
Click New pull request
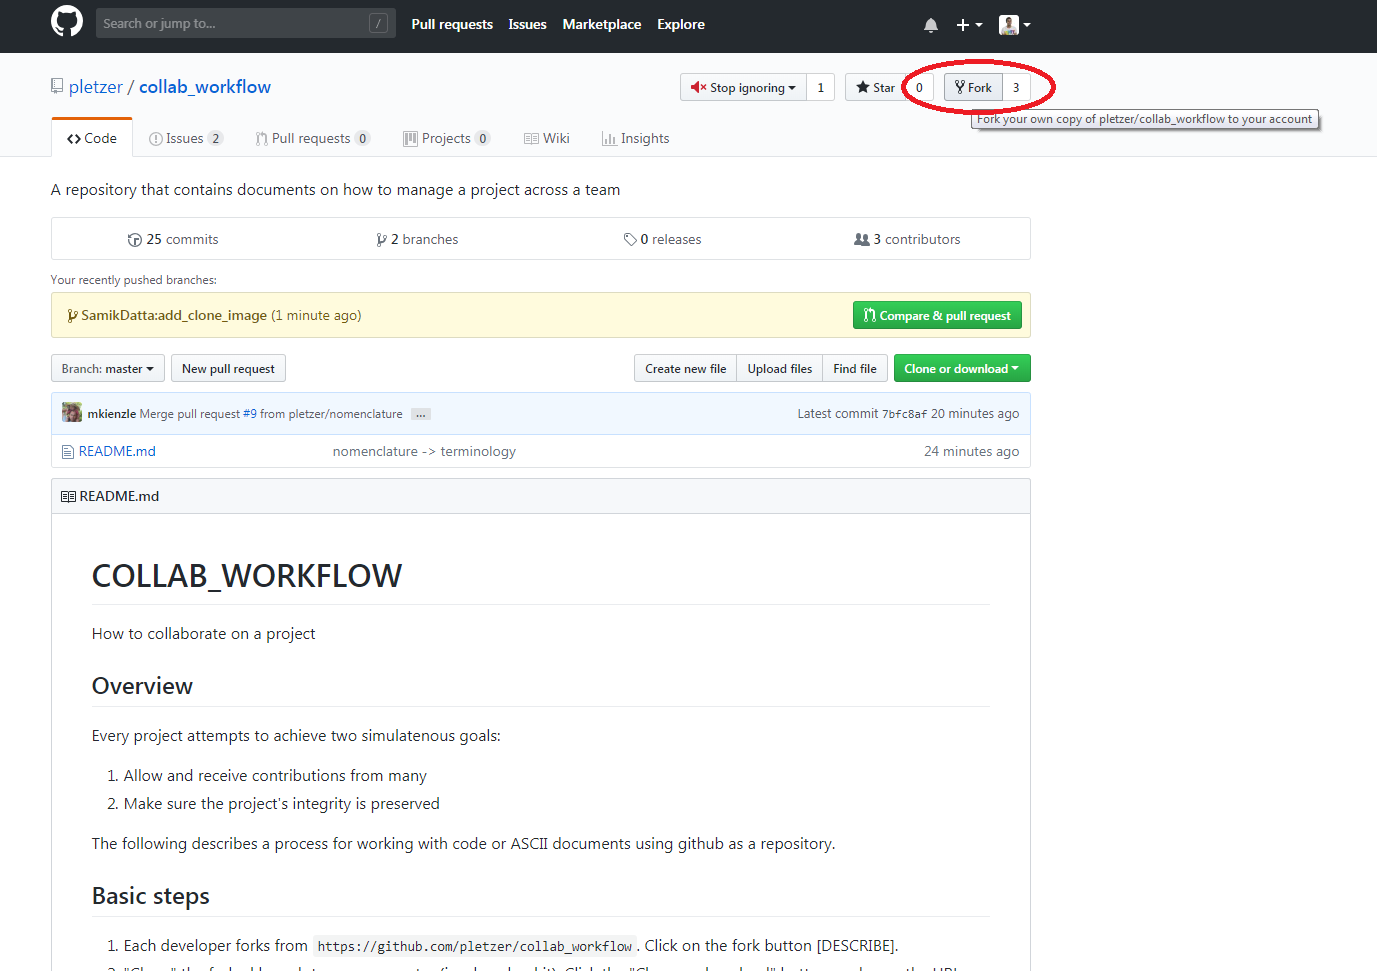228,368
